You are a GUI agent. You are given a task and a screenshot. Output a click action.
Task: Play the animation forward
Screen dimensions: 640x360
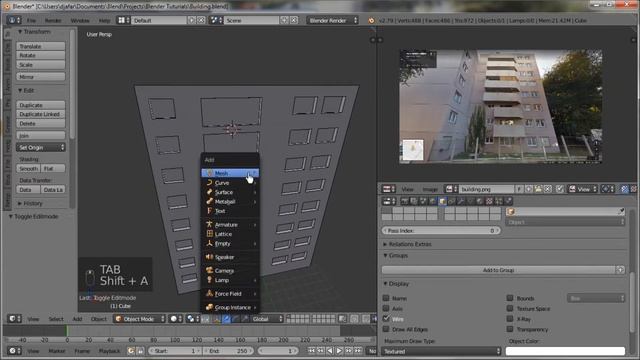pyautogui.click(x=339, y=351)
